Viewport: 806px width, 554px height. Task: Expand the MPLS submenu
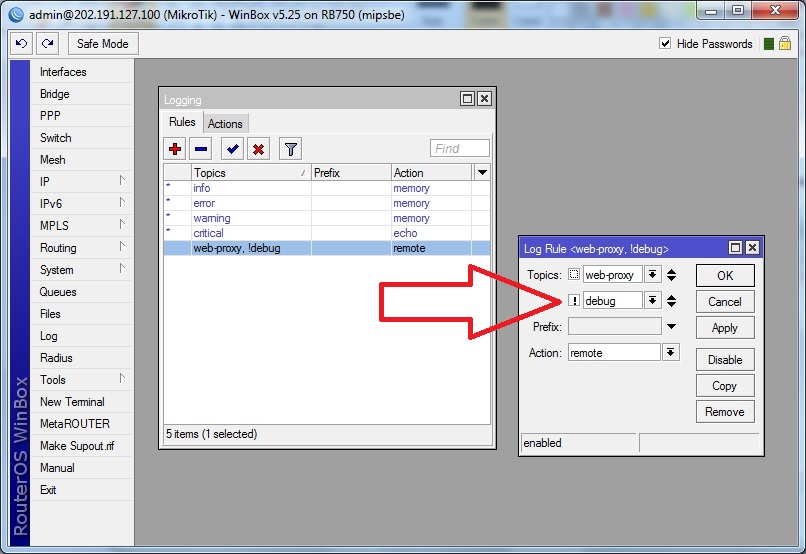122,225
